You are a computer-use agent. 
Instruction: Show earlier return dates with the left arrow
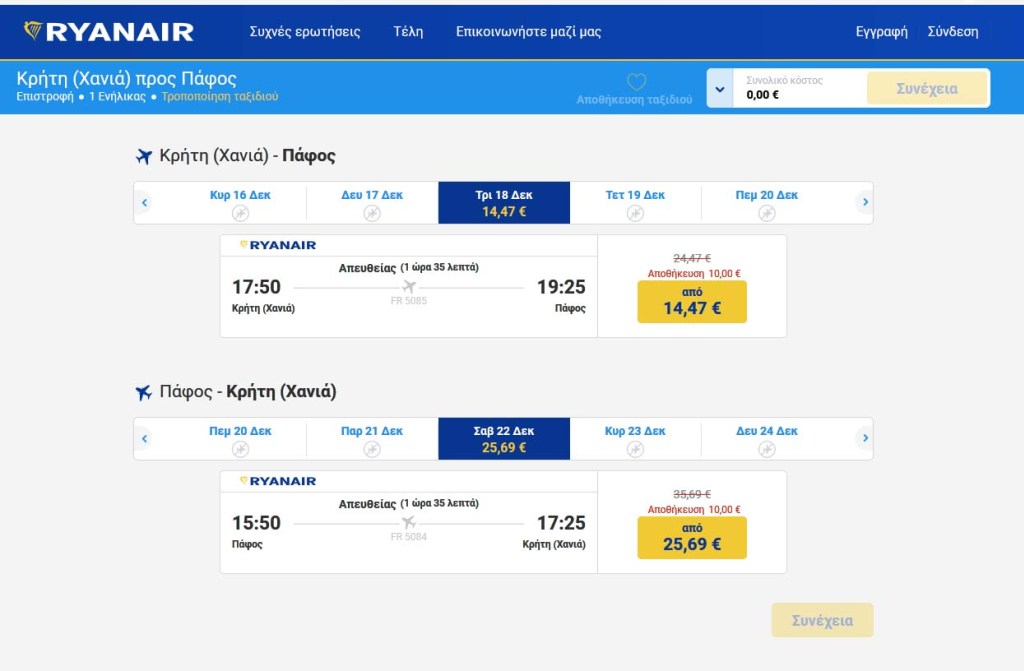point(144,438)
